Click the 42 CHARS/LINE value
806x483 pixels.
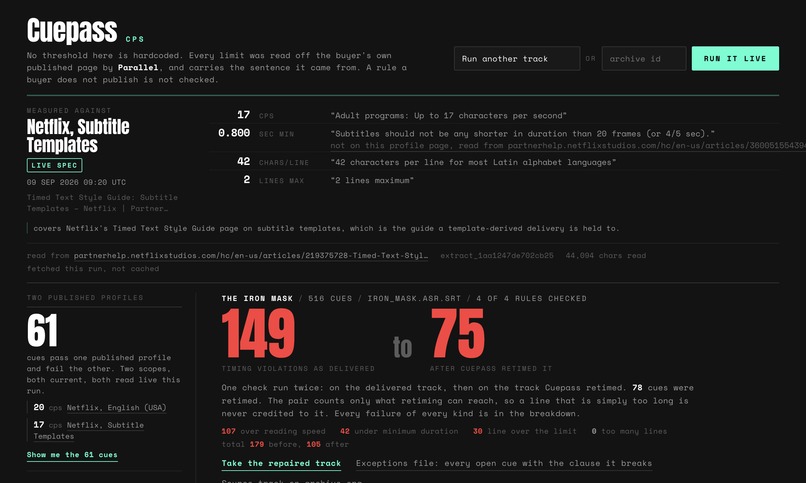point(243,161)
